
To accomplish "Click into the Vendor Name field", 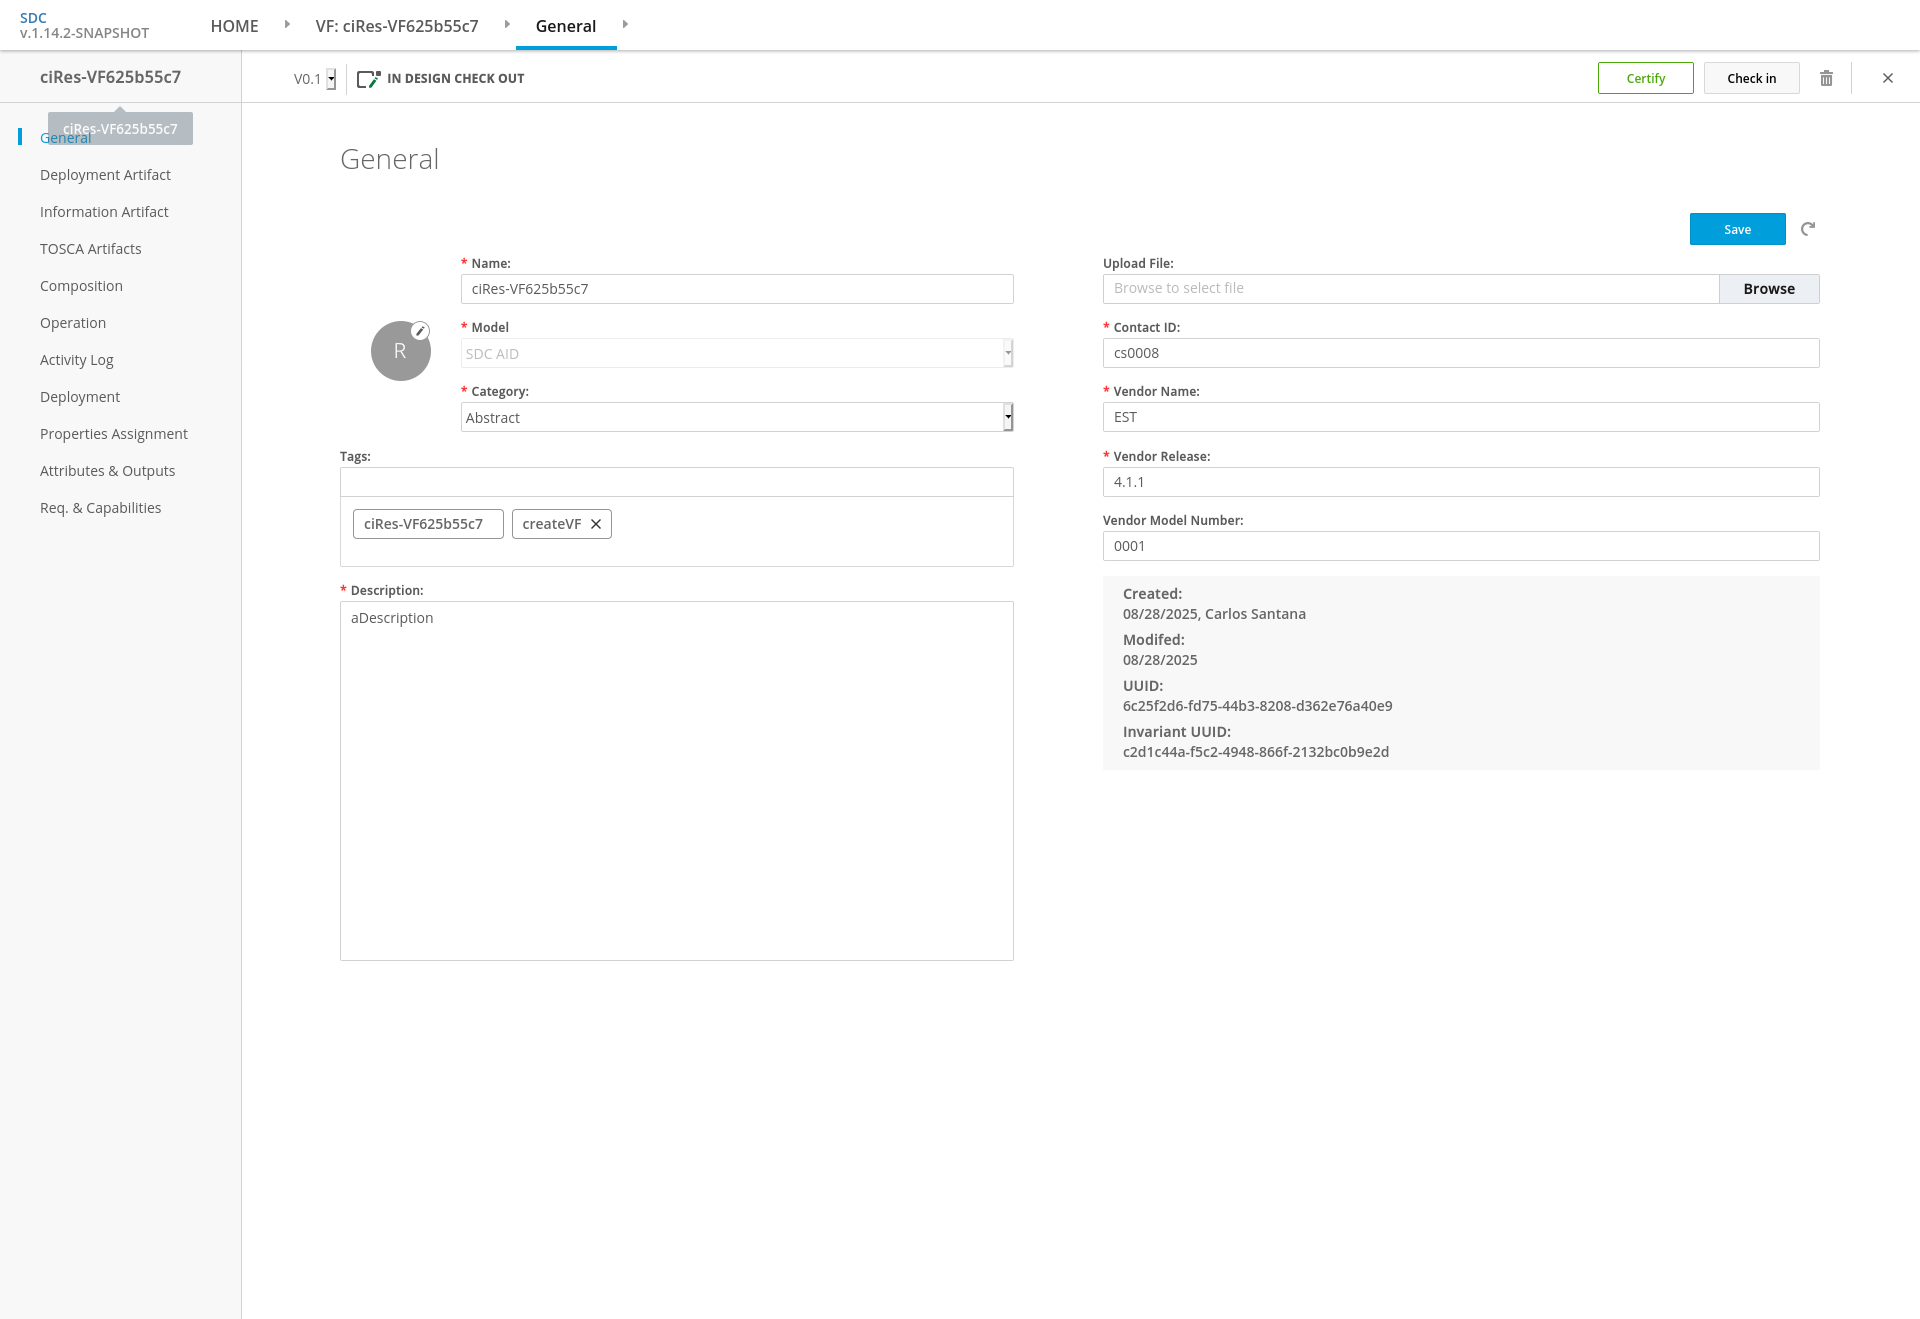I will (1461, 417).
